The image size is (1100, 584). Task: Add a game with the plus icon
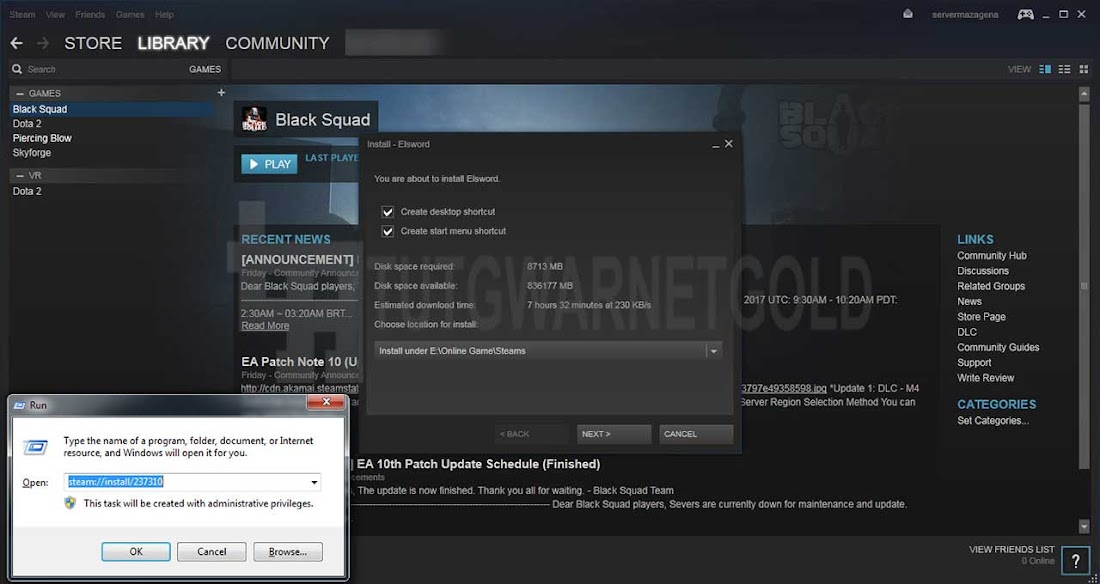tap(221, 93)
